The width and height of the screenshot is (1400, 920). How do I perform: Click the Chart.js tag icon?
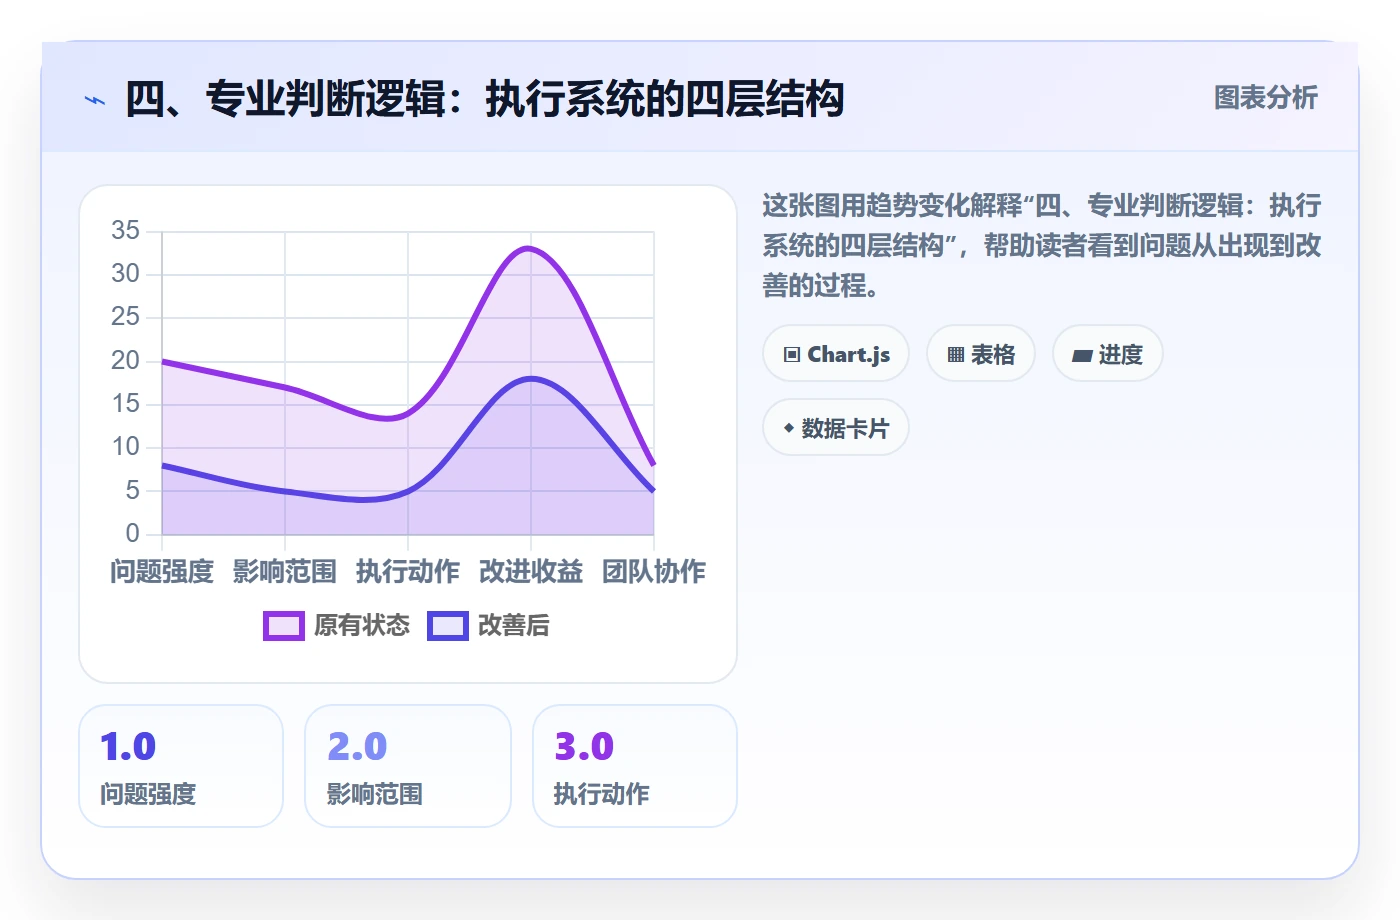pos(792,355)
